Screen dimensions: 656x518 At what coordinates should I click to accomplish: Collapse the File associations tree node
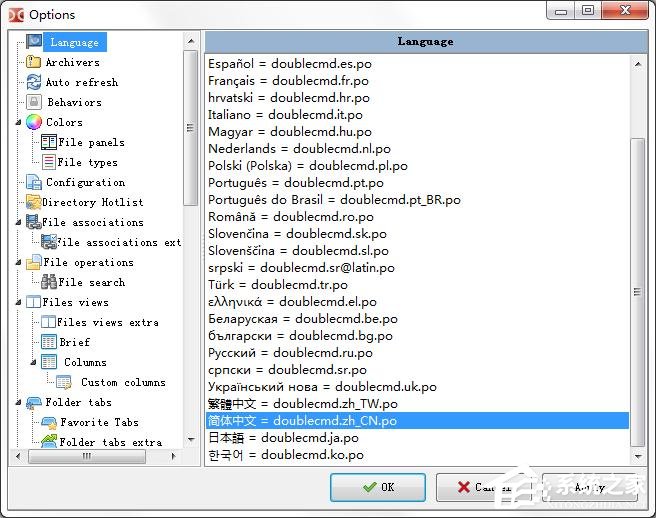tap(18, 222)
